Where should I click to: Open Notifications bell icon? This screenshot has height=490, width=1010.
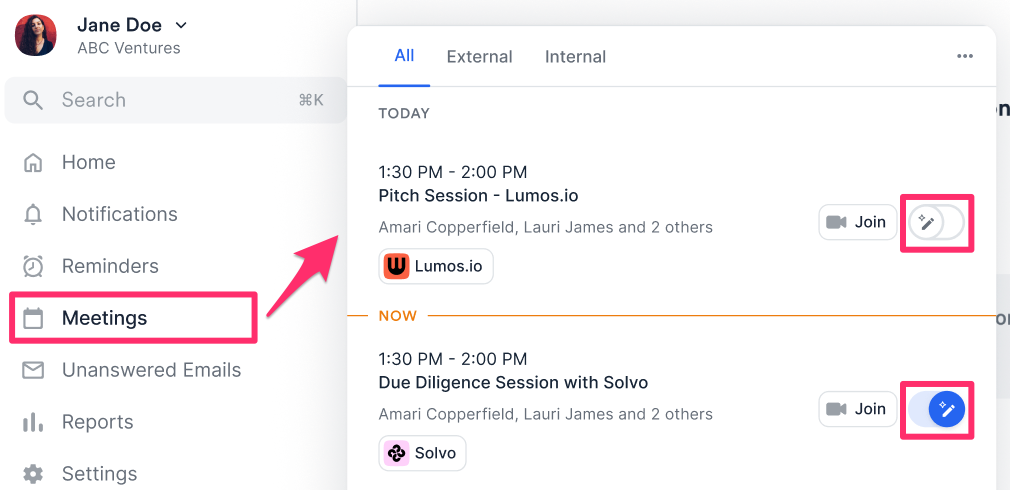coord(33,214)
